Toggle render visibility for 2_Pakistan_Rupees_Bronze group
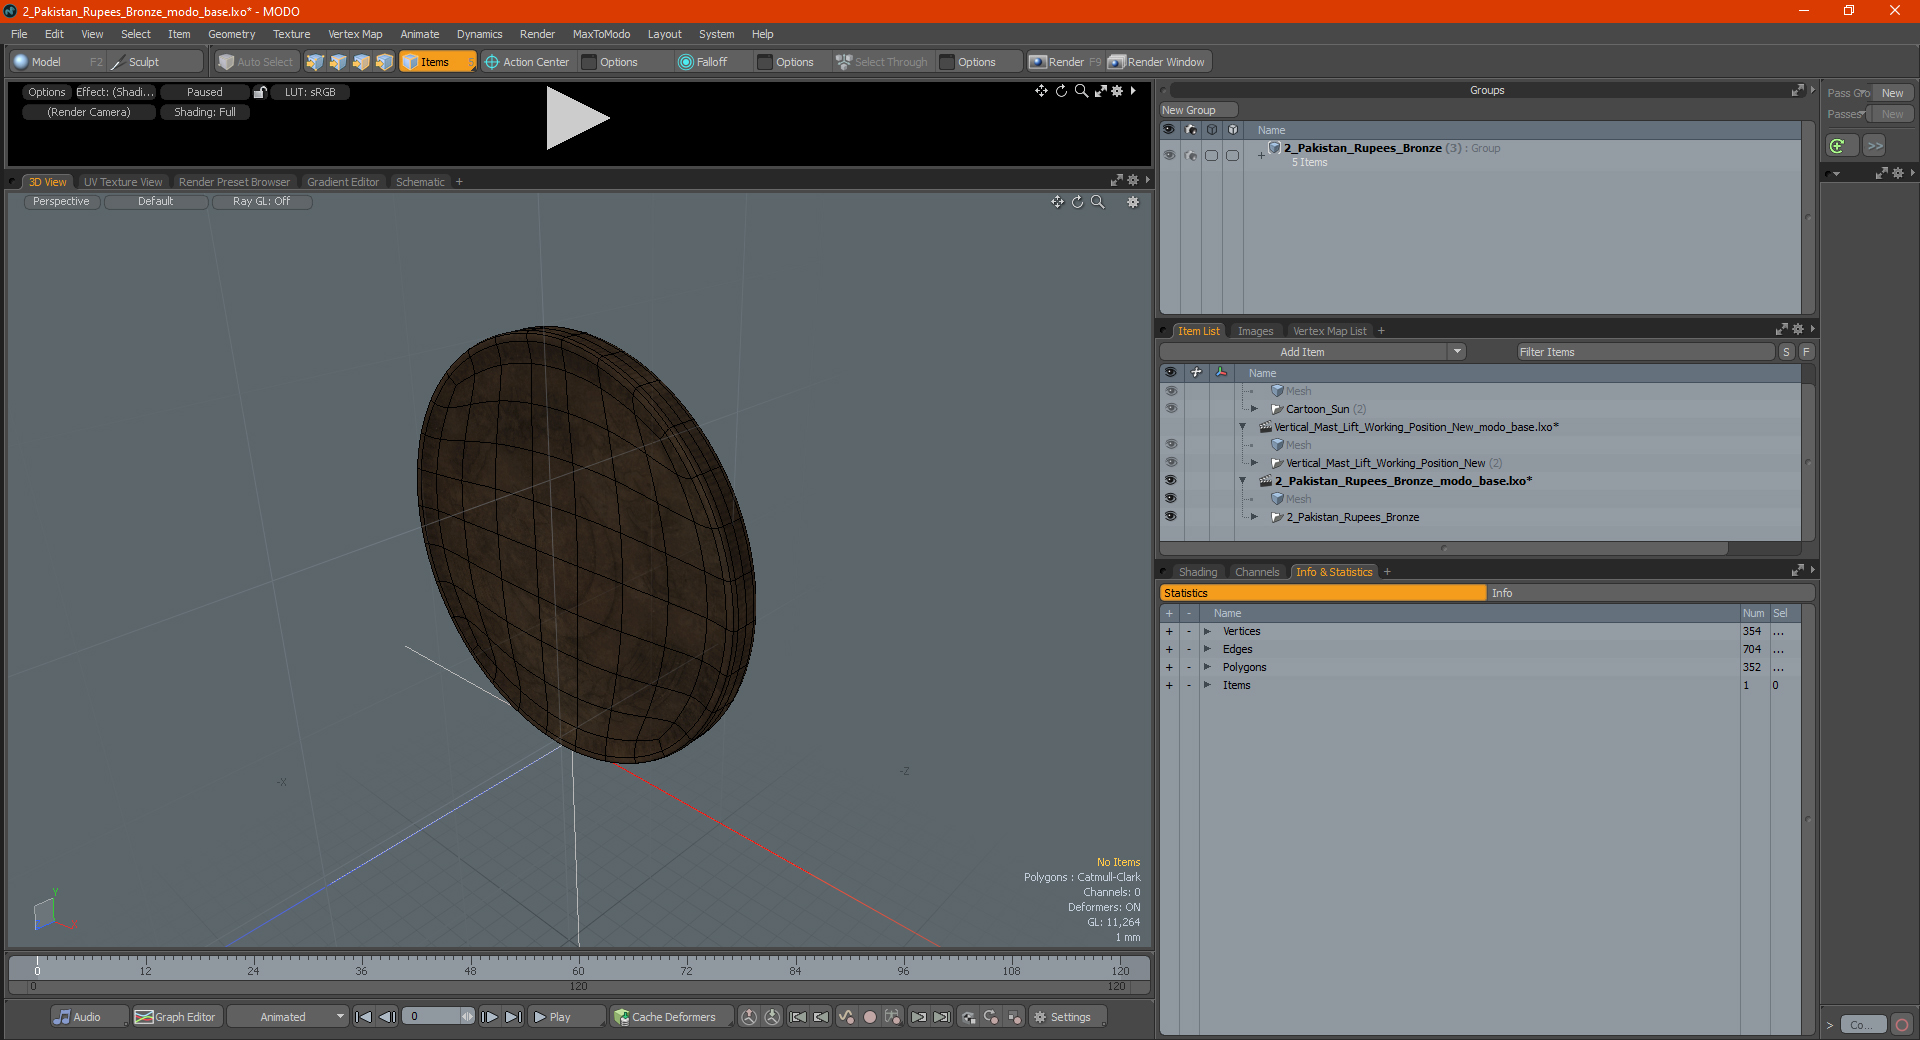This screenshot has width=1920, height=1040. pyautogui.click(x=1190, y=155)
